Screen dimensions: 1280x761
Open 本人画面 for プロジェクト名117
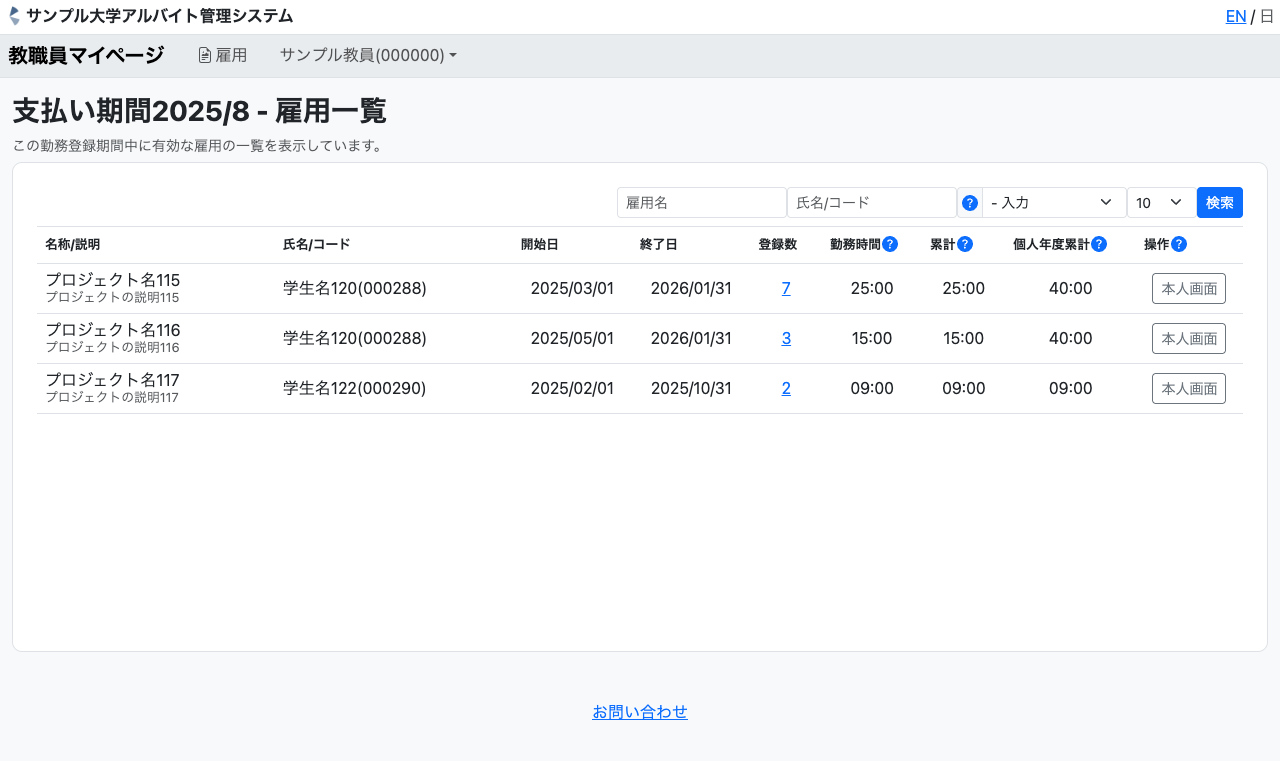point(1189,389)
